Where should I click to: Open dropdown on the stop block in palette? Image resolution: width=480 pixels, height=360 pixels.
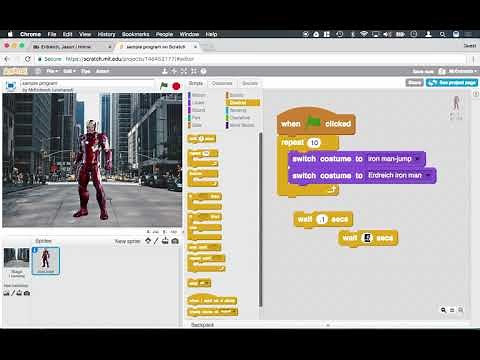pos(206,283)
